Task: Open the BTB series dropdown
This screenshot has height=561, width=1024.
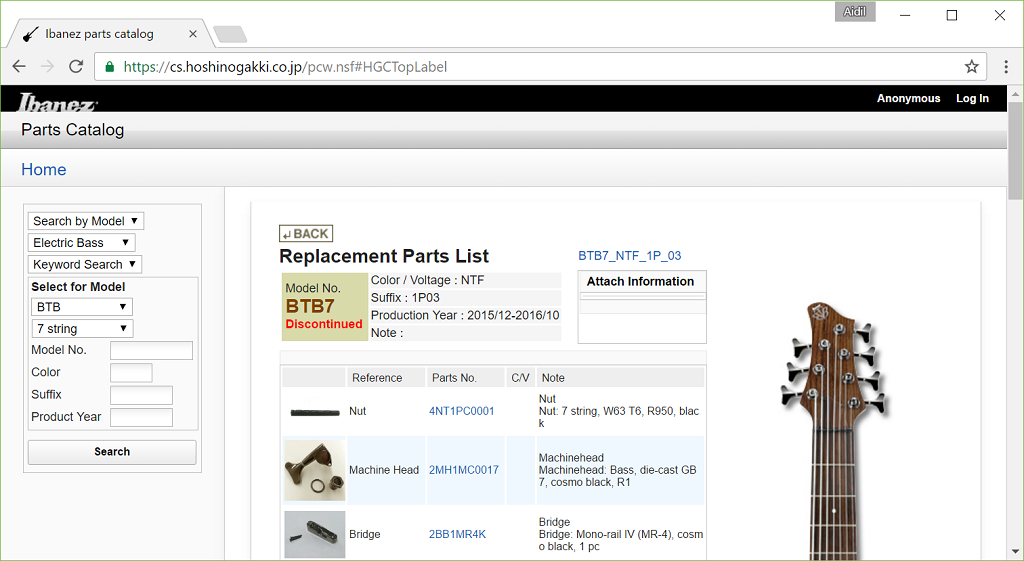Action: point(82,307)
